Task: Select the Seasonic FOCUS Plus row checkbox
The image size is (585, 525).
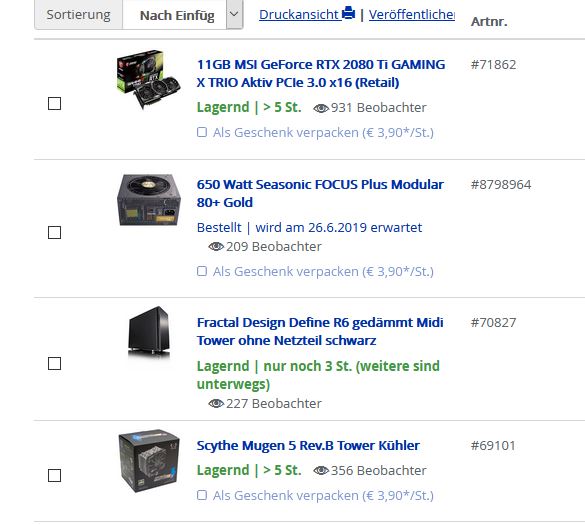Action: (54, 232)
